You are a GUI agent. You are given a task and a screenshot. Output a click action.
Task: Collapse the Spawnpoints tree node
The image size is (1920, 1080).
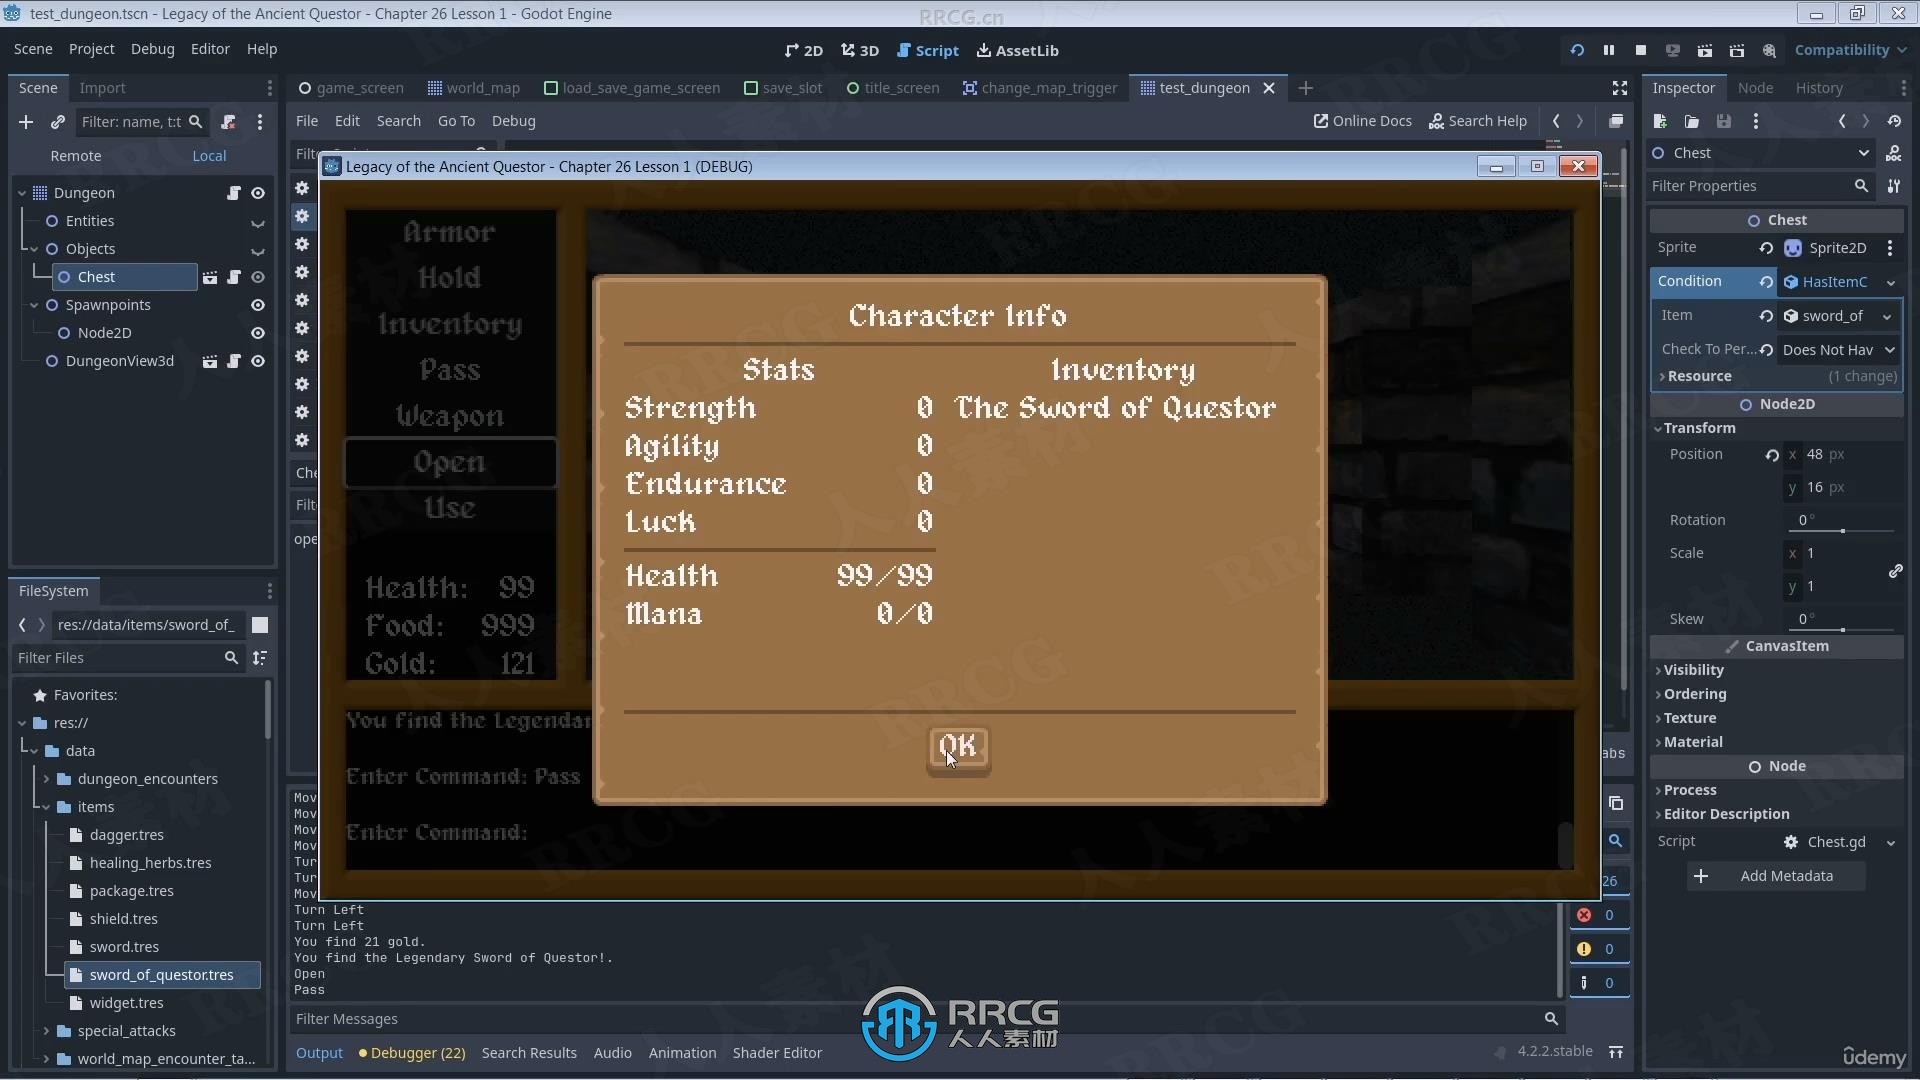[34, 305]
